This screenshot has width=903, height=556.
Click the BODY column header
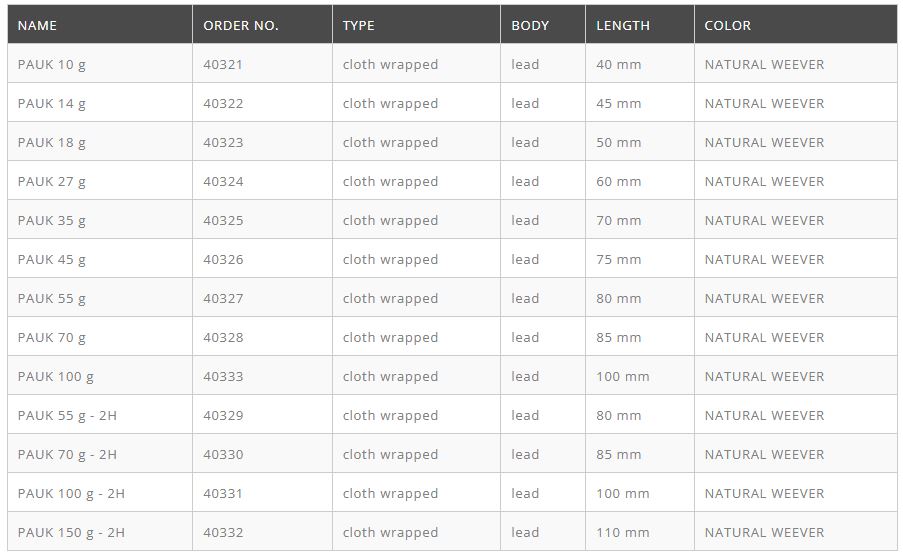(530, 25)
